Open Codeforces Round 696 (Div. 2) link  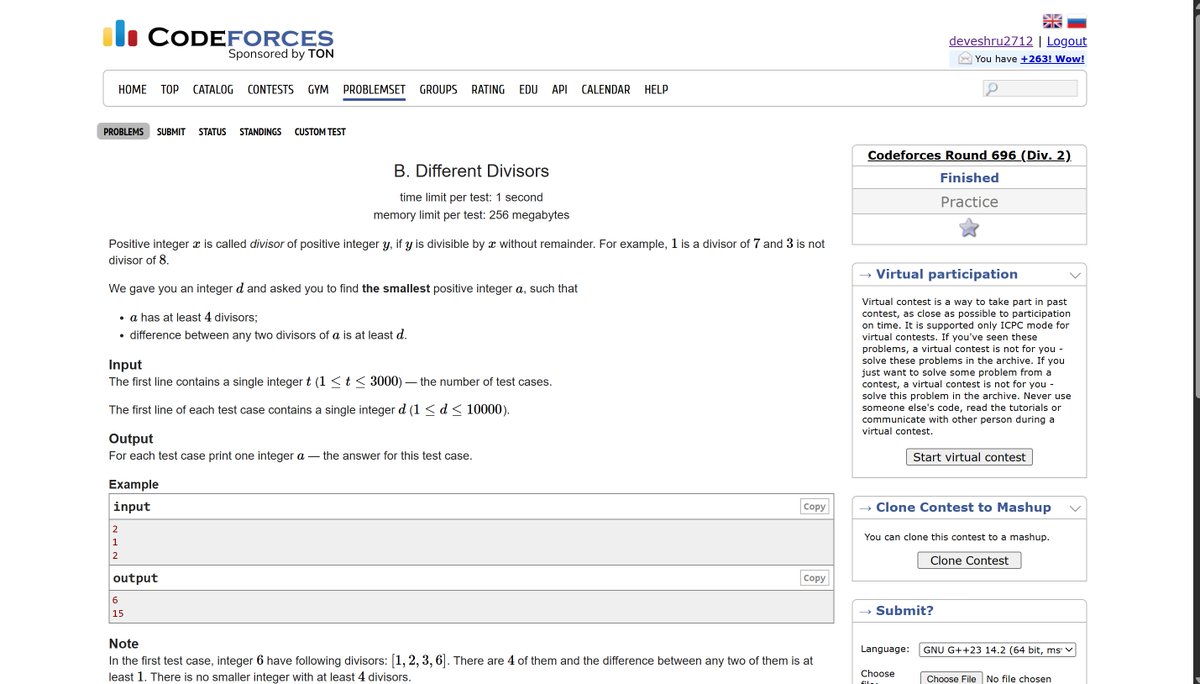pos(969,155)
